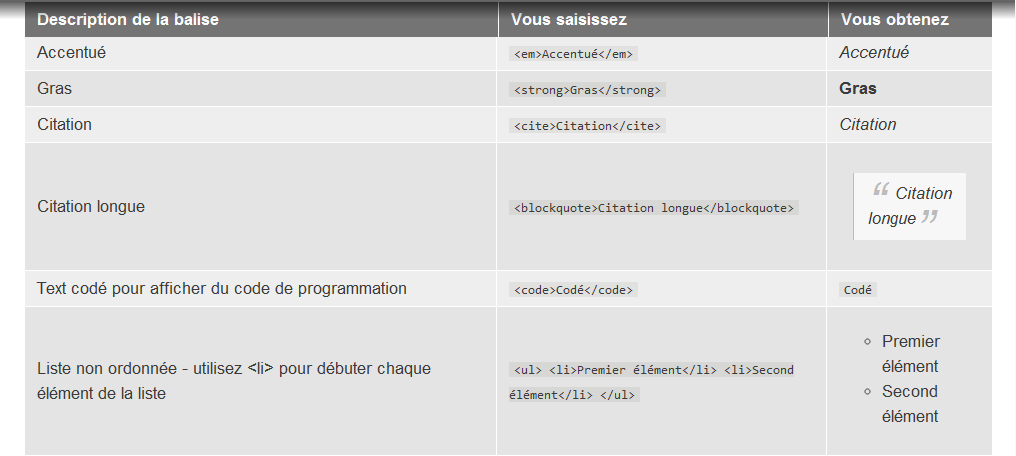Click the 'Description de la balise' column header

pos(128,19)
